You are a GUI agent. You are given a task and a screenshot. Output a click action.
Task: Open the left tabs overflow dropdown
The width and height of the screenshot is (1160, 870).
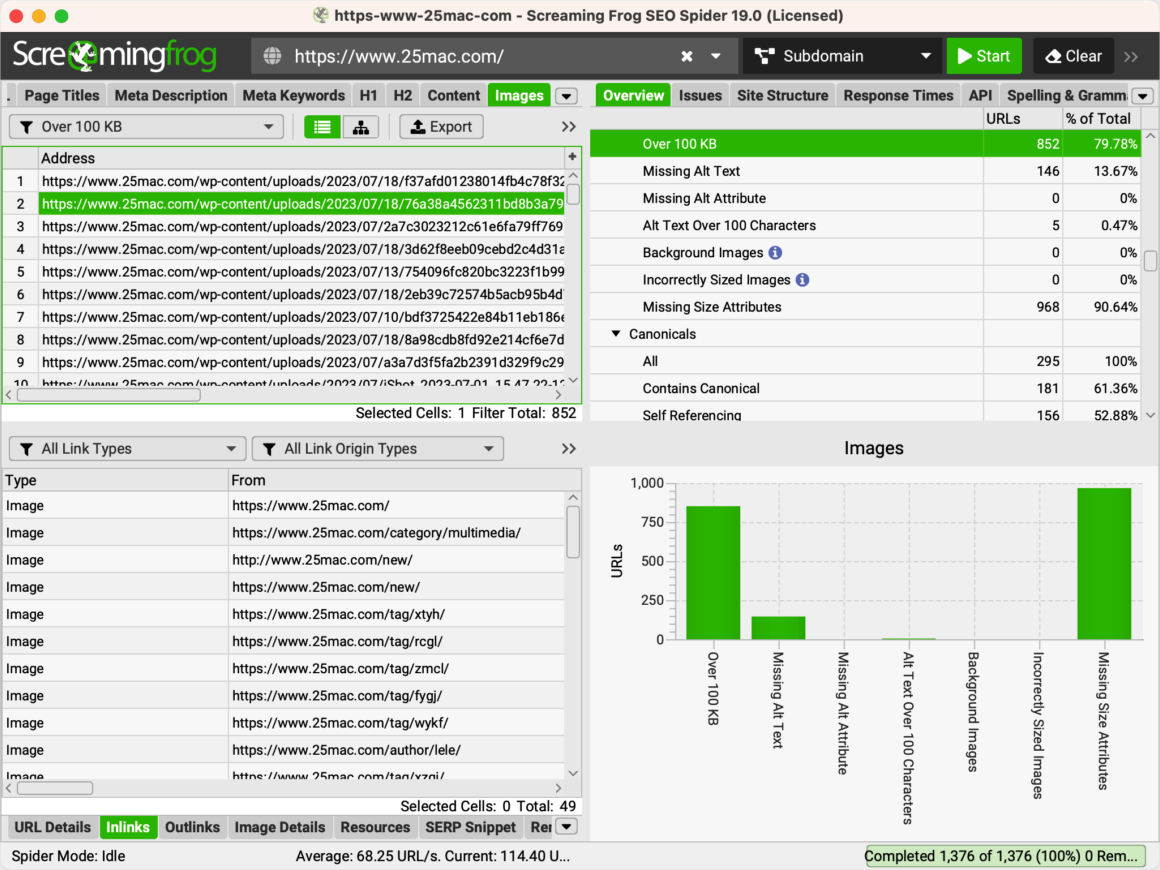click(x=567, y=96)
